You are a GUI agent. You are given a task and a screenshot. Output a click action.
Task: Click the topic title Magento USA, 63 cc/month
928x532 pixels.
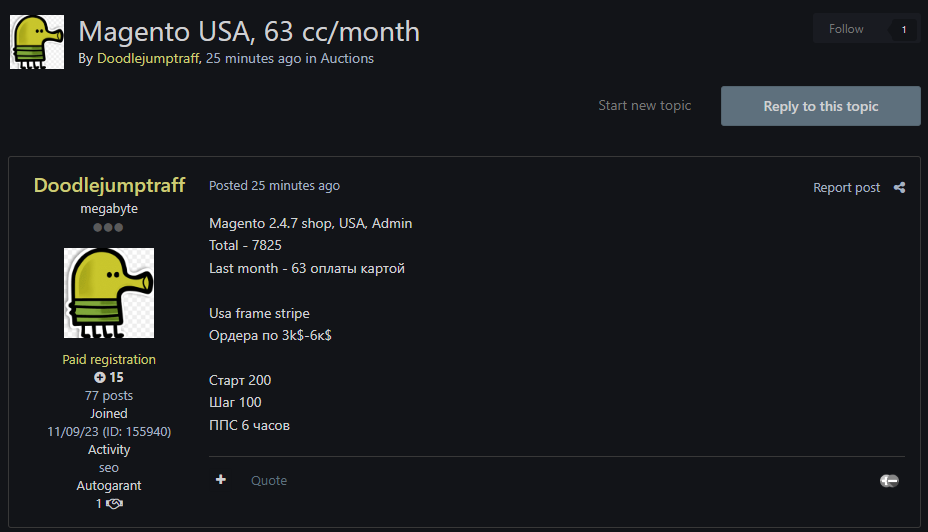(x=249, y=31)
